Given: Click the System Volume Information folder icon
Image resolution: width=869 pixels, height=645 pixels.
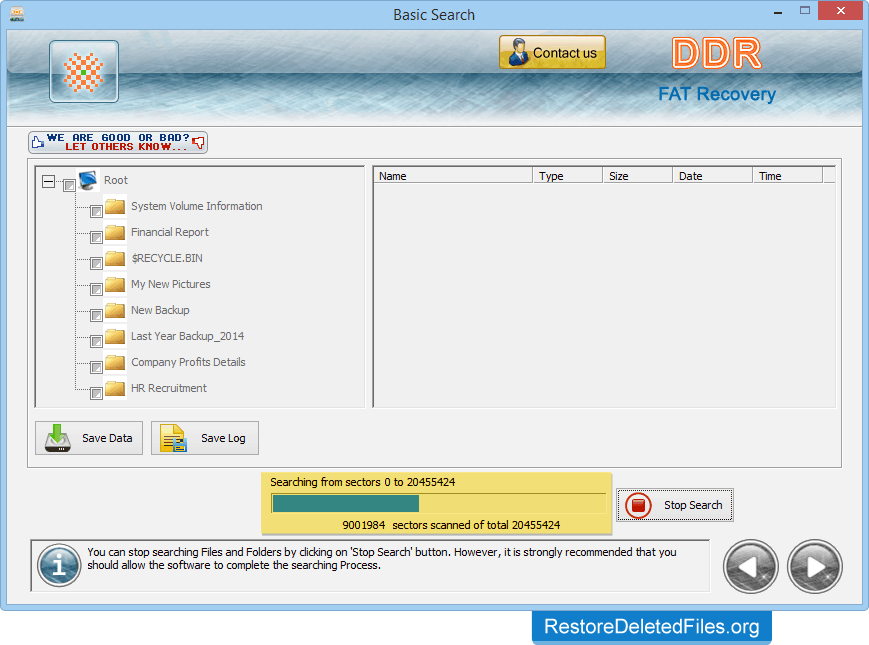Looking at the screenshot, I should 115,206.
